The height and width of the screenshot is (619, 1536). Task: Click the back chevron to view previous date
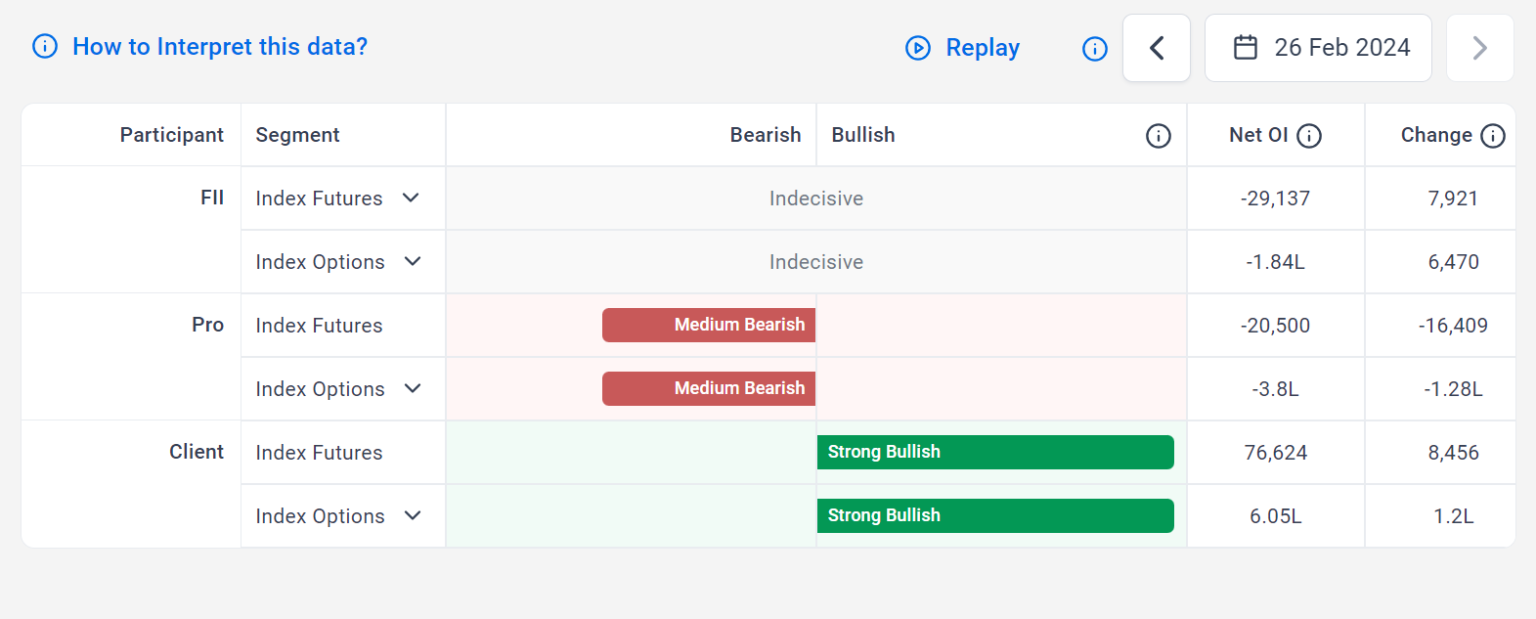pyautogui.click(x=1156, y=47)
